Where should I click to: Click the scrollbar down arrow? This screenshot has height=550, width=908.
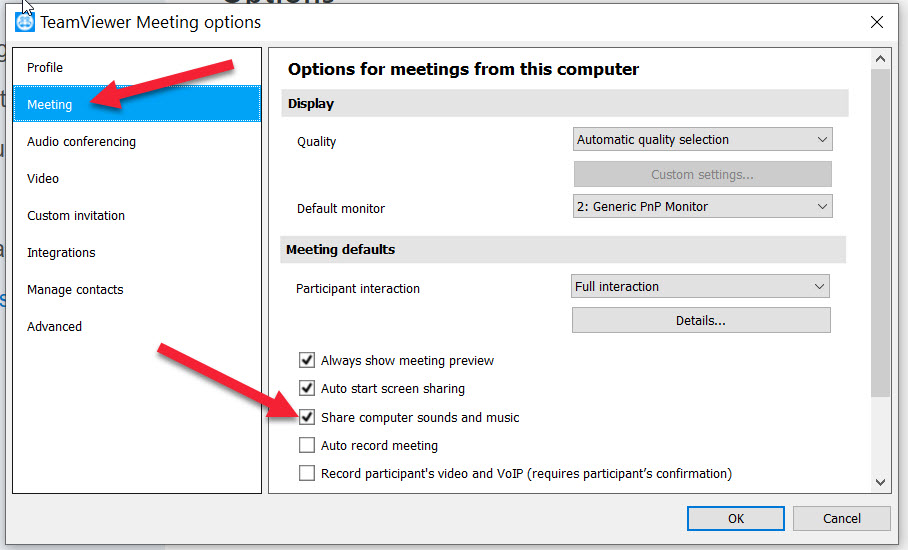point(880,482)
